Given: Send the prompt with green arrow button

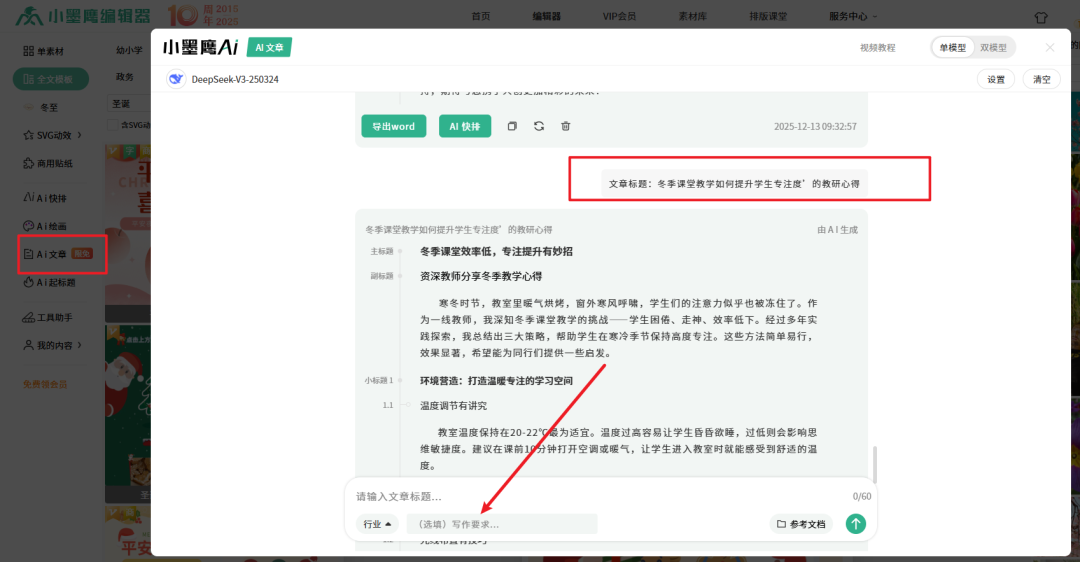Looking at the screenshot, I should (855, 524).
